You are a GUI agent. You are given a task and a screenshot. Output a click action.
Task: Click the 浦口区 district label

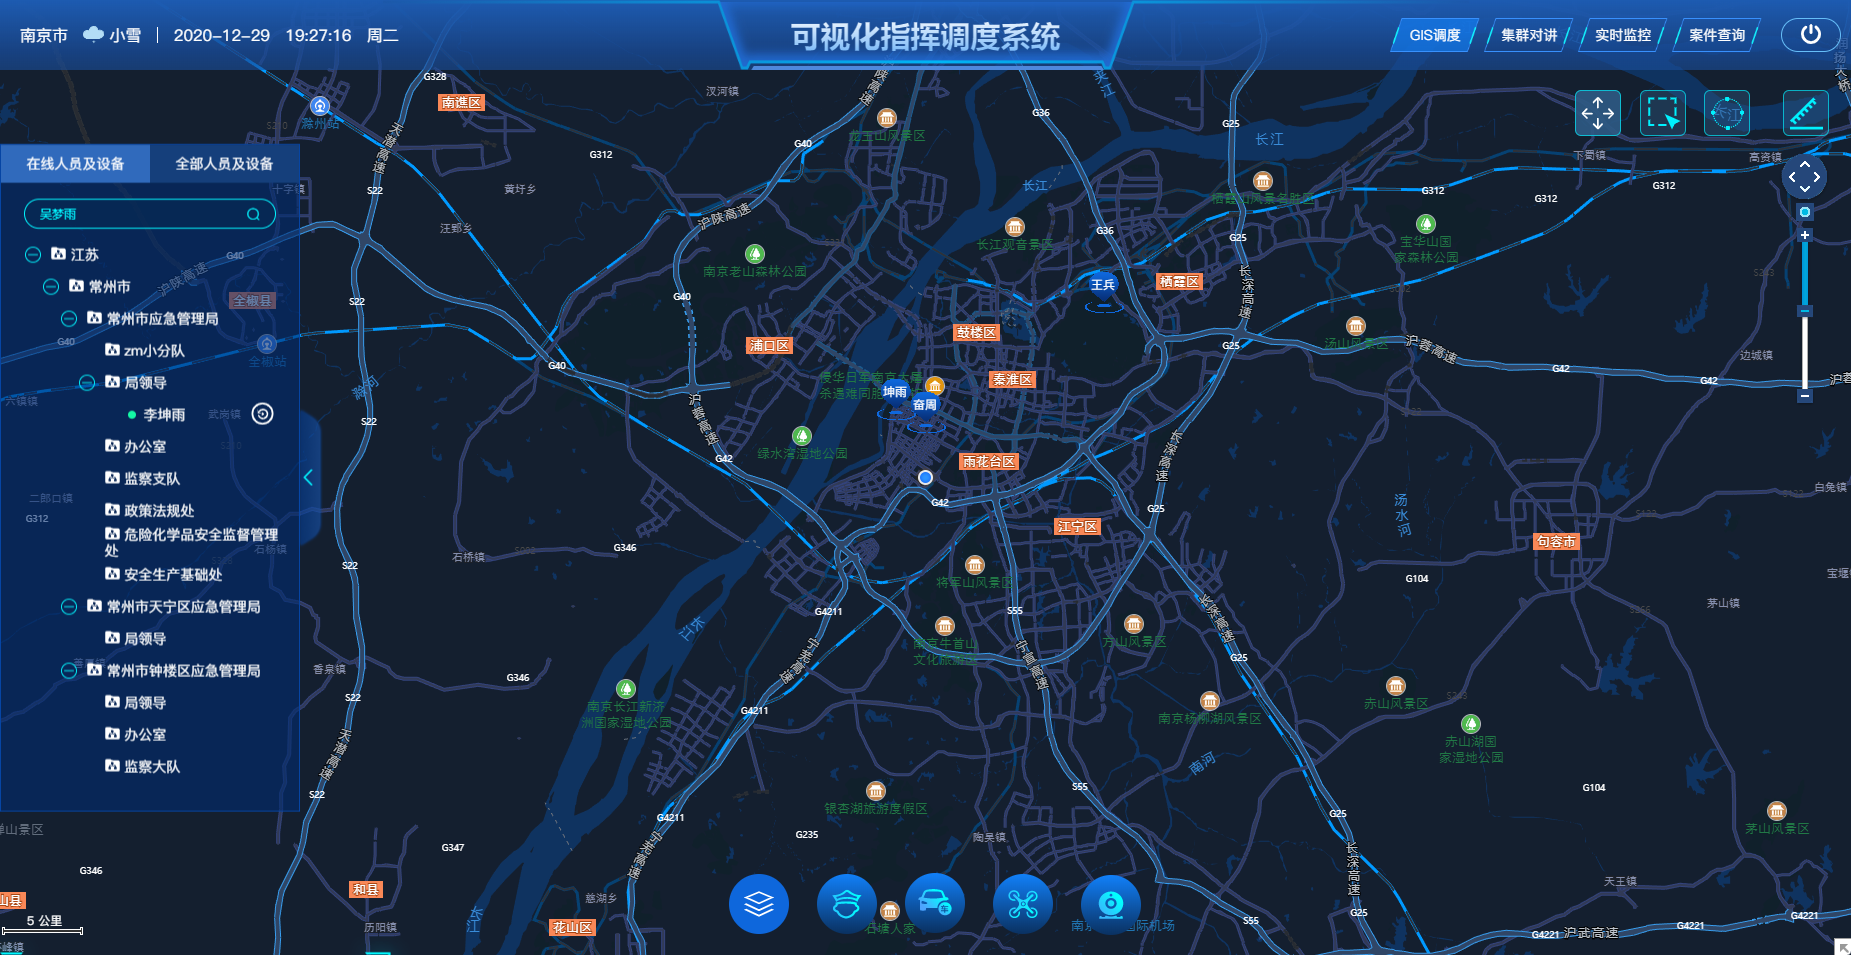(x=770, y=345)
